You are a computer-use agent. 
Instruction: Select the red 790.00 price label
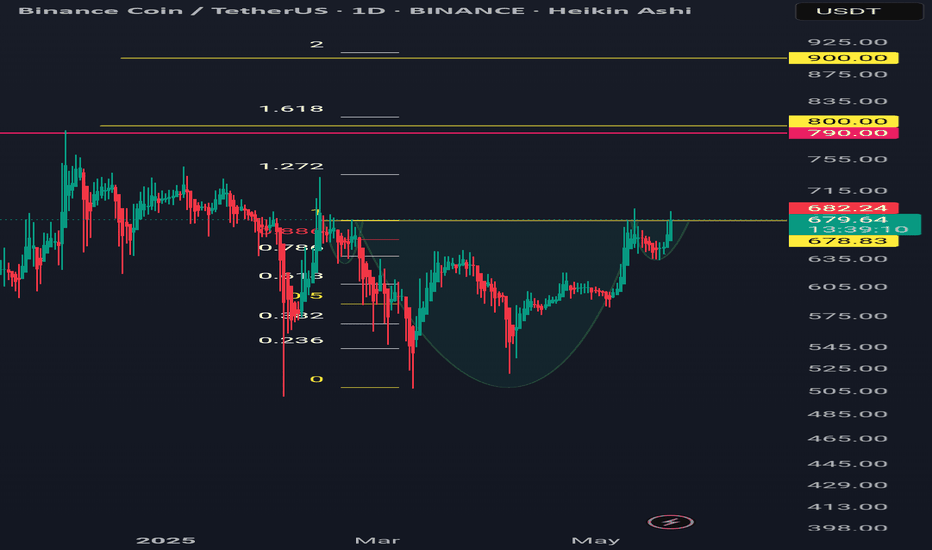pos(843,133)
